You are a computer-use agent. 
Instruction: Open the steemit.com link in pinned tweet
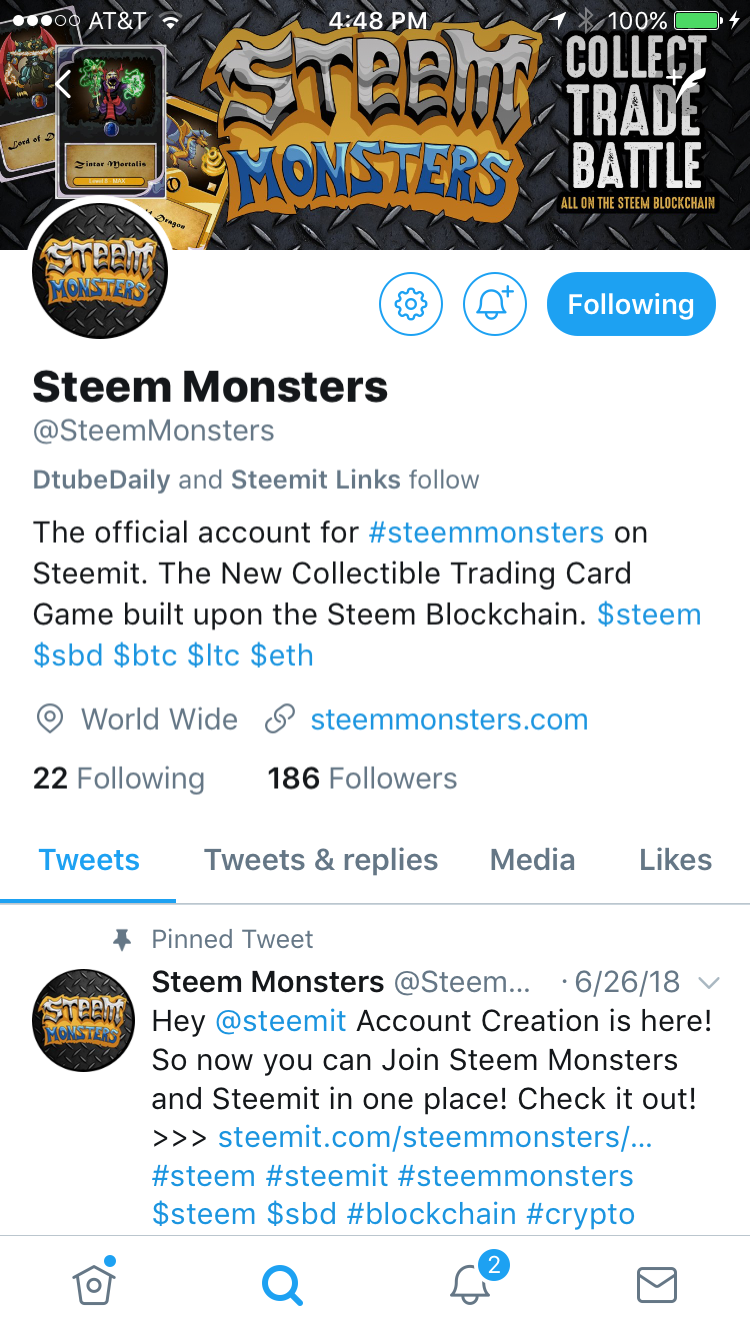pyautogui.click(x=435, y=1137)
